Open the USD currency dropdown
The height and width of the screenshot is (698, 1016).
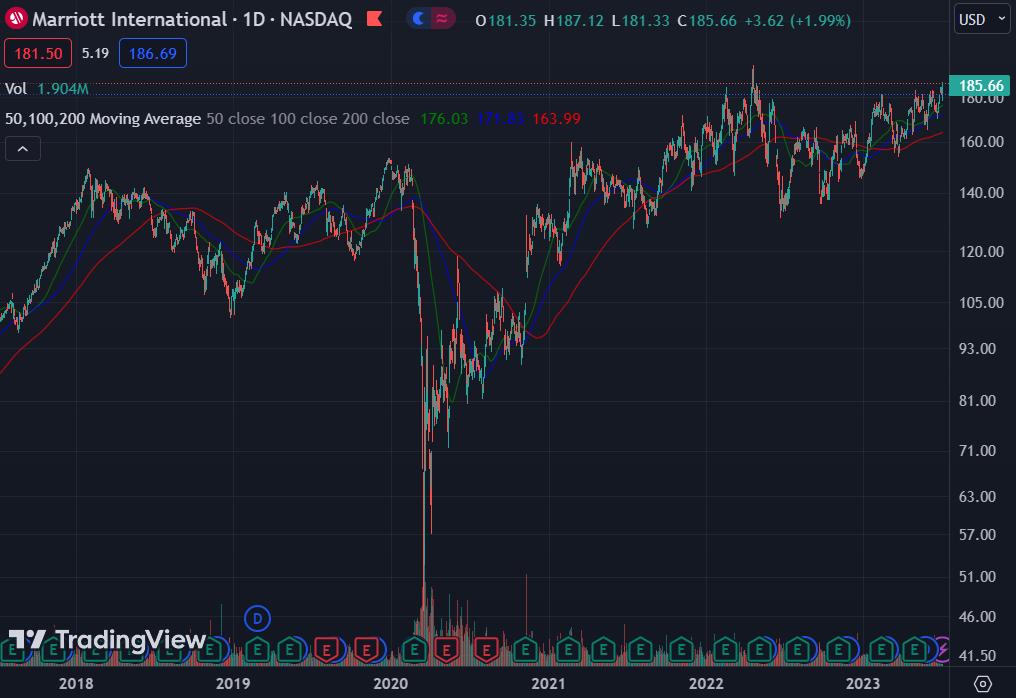[981, 19]
